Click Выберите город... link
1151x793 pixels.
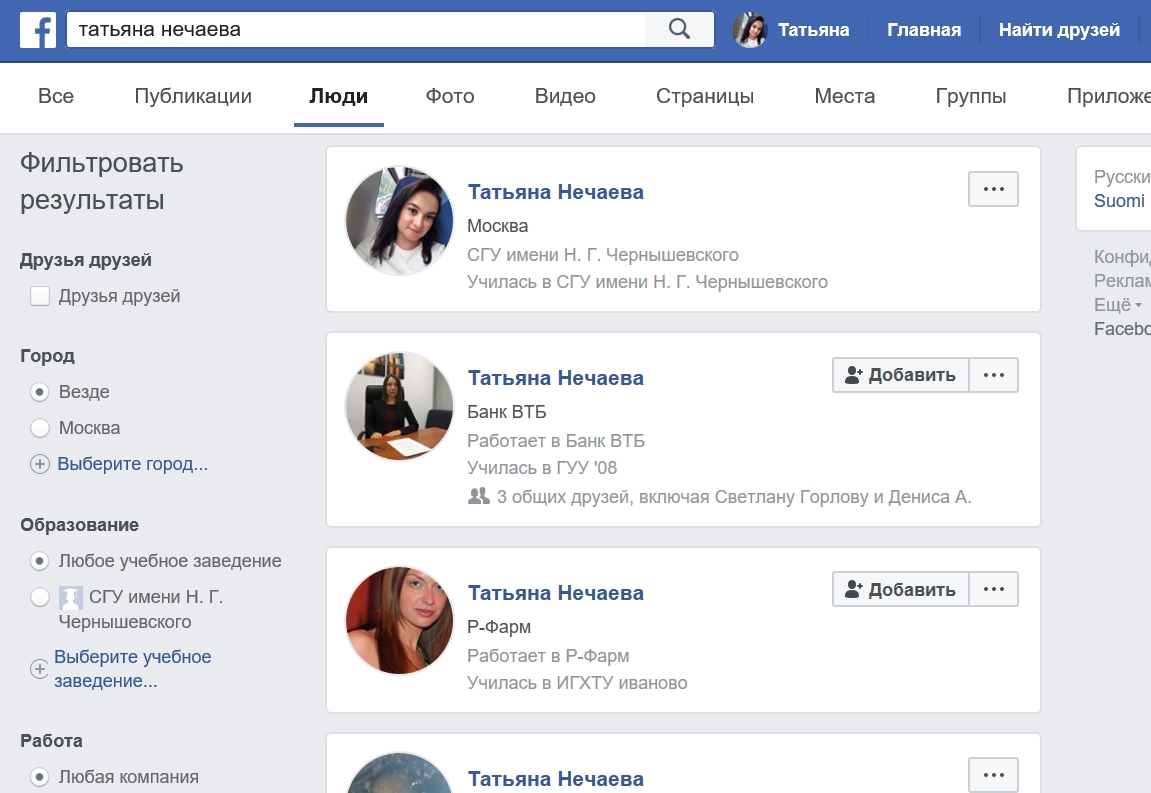coord(133,464)
